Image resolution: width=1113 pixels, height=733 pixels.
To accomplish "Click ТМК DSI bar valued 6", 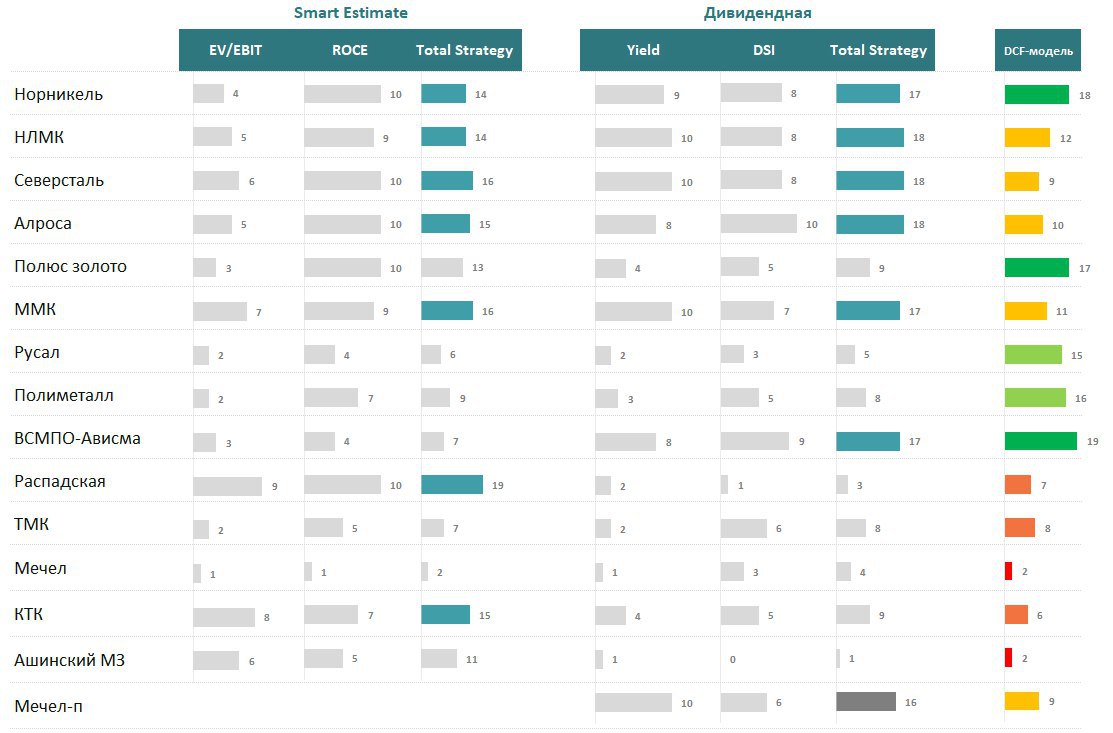I will coord(744,528).
